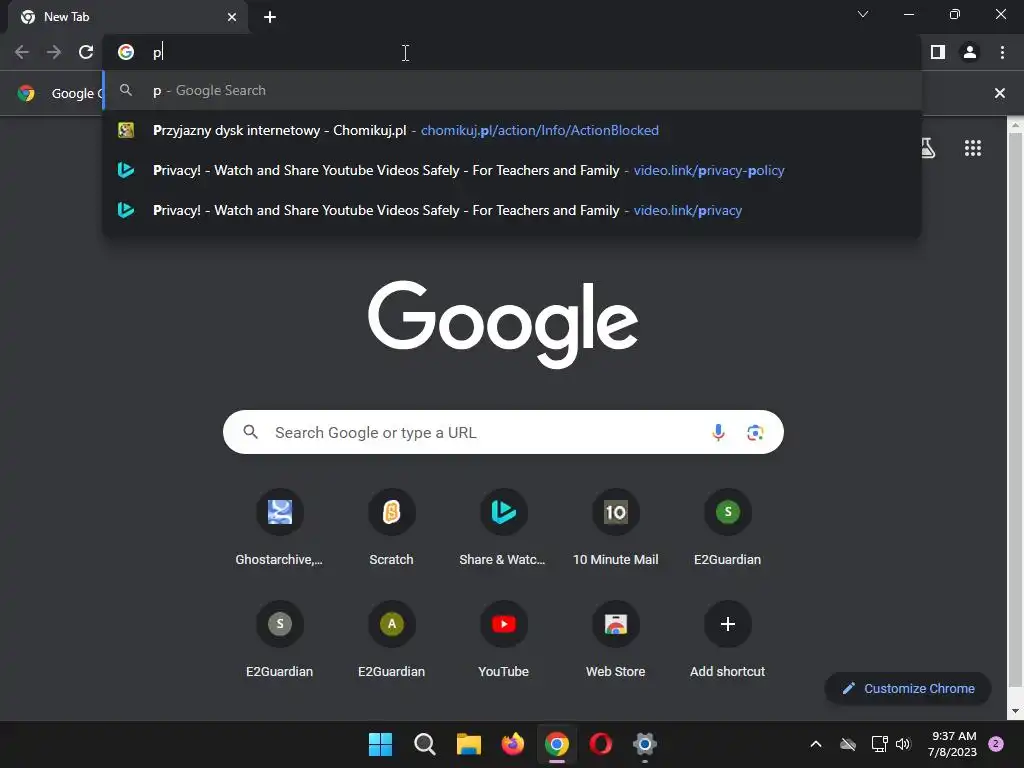The image size is (1024, 768).
Task: Open the Share & Watch shortcut
Action: [503, 527]
